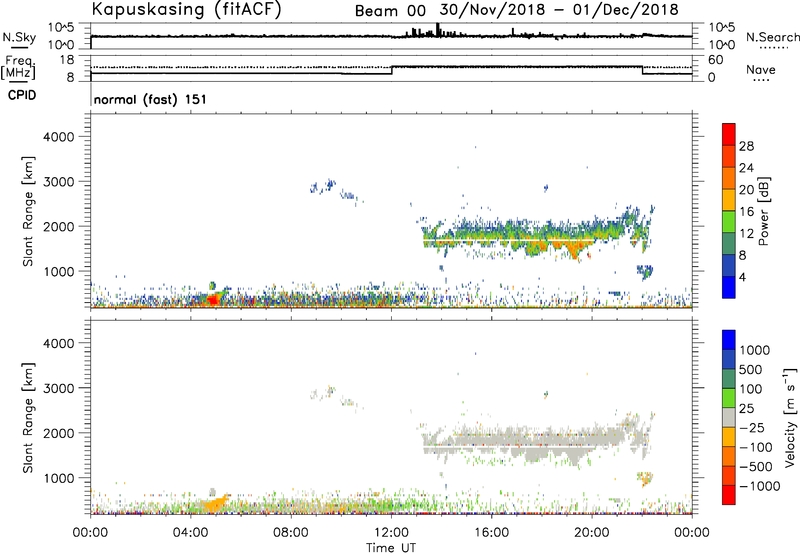The width and height of the screenshot is (800, 554).
Task: Click the "20:00" time tick label
Action: pyautogui.click(x=592, y=533)
